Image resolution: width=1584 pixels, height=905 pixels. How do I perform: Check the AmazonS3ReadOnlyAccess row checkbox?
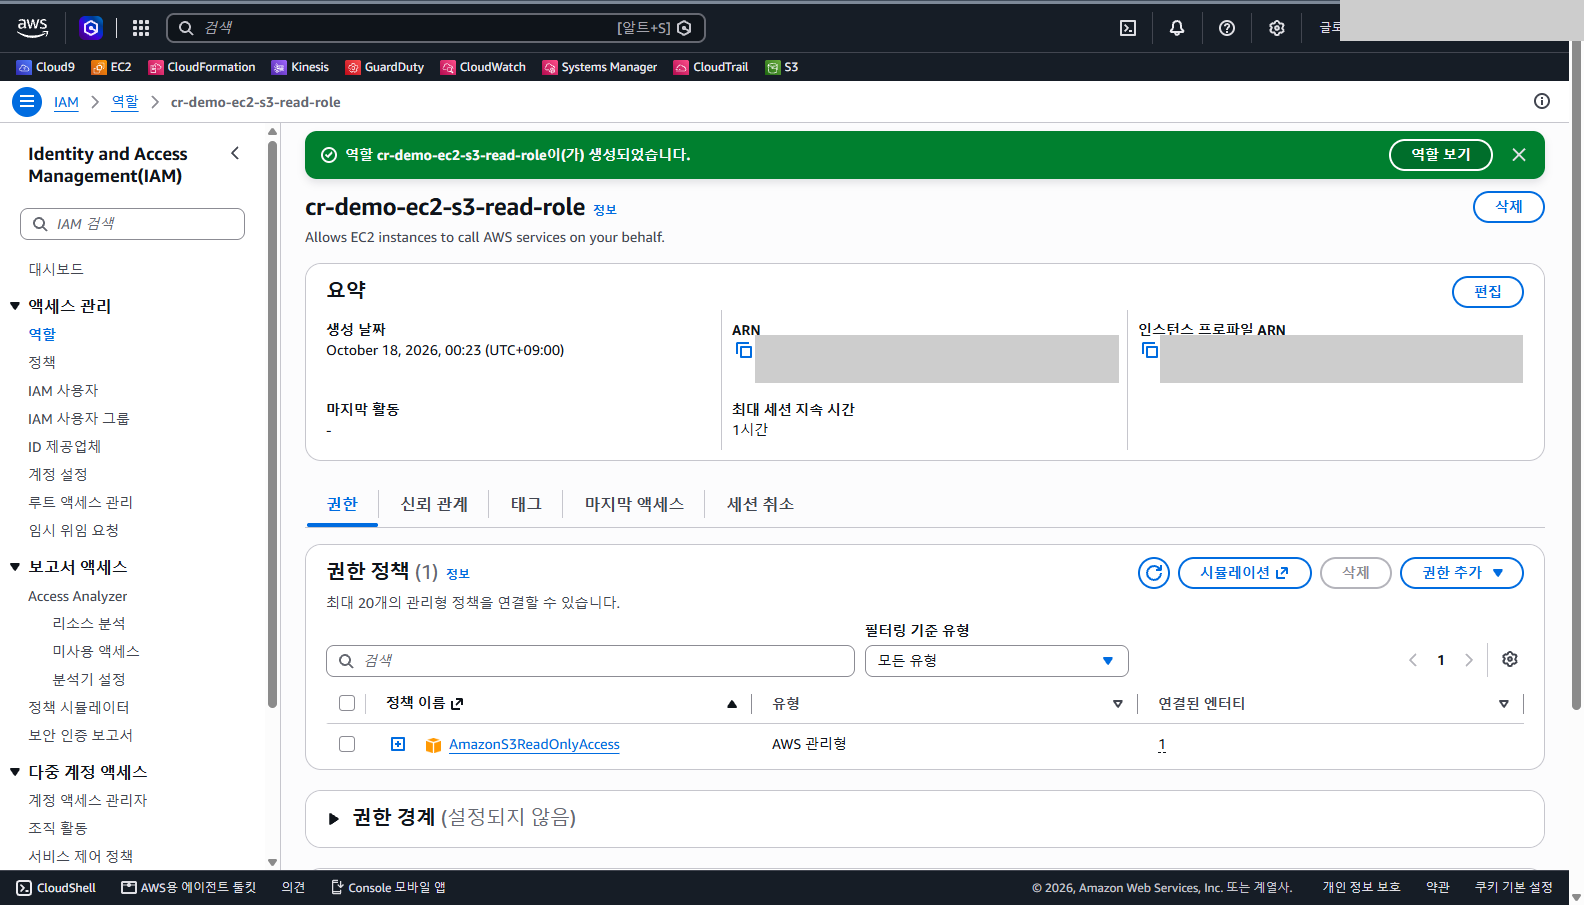pos(347,744)
